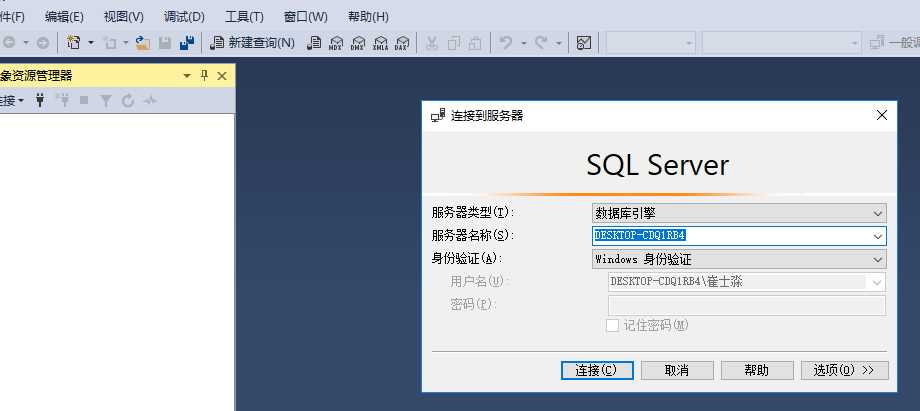Open the Redo history dropdown arrow
This screenshot has width=920, height=411.
(x=559, y=43)
